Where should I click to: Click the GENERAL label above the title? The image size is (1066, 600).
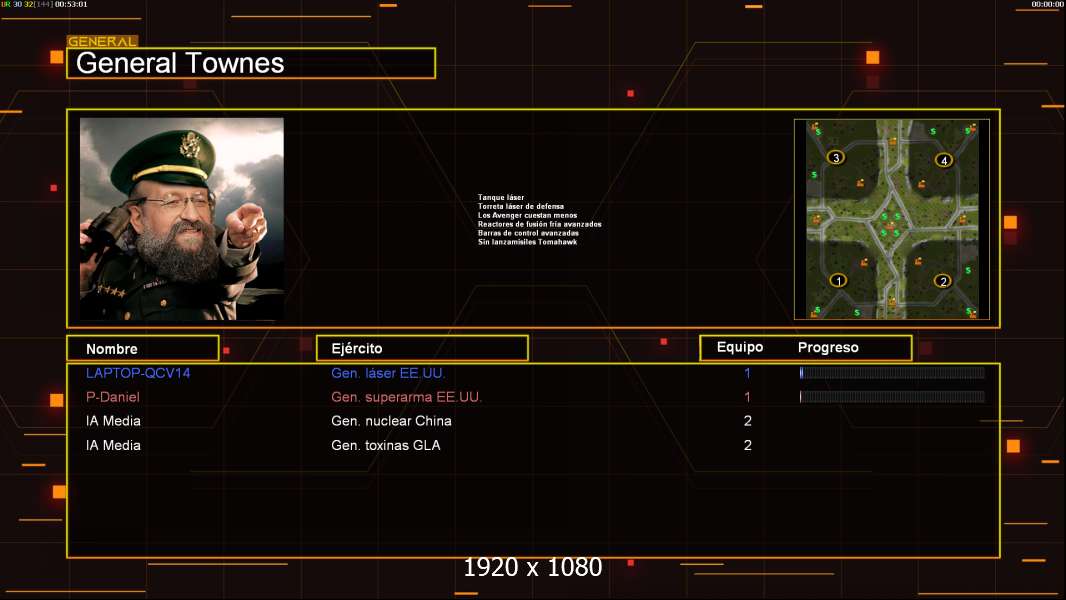pyautogui.click(x=102, y=41)
